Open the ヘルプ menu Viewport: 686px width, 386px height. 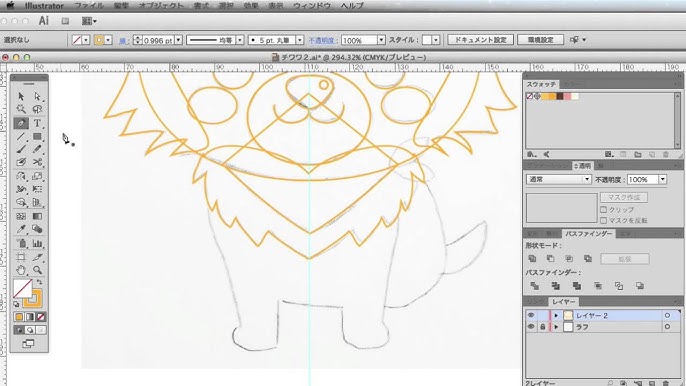point(352,6)
